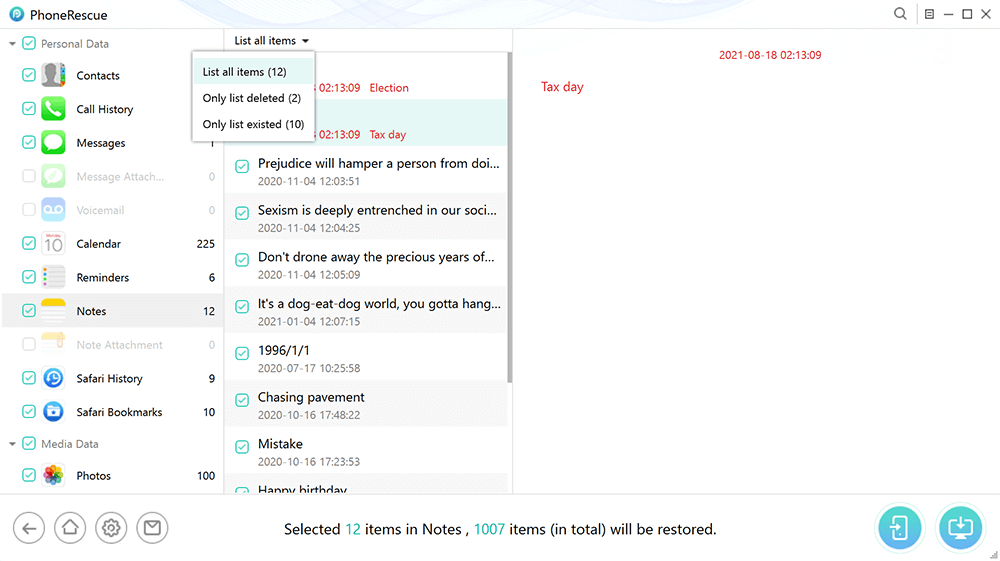
Task: Click the Safari History icon
Action: pyautogui.click(x=53, y=378)
